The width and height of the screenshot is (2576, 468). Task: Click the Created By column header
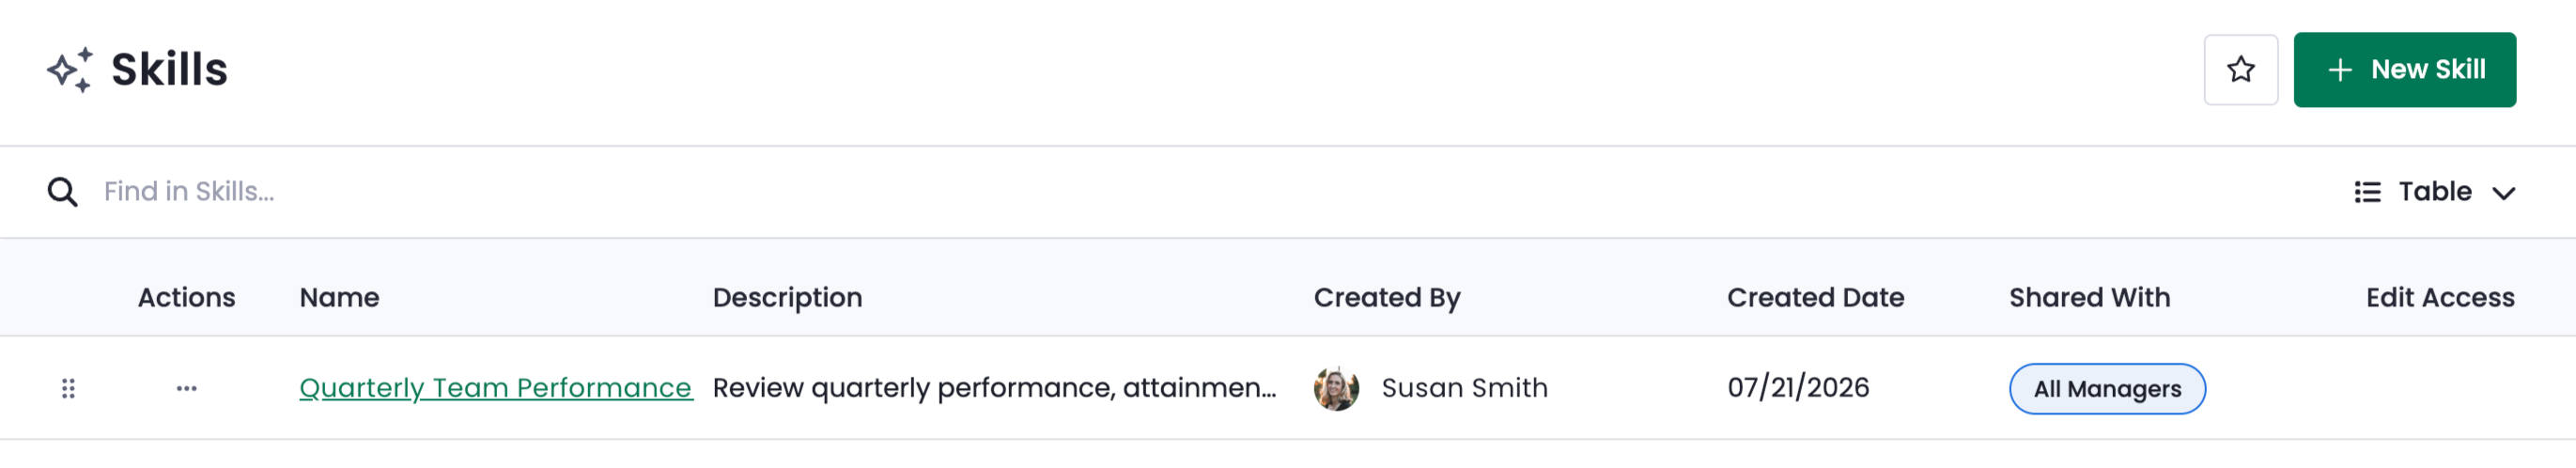click(x=1387, y=297)
